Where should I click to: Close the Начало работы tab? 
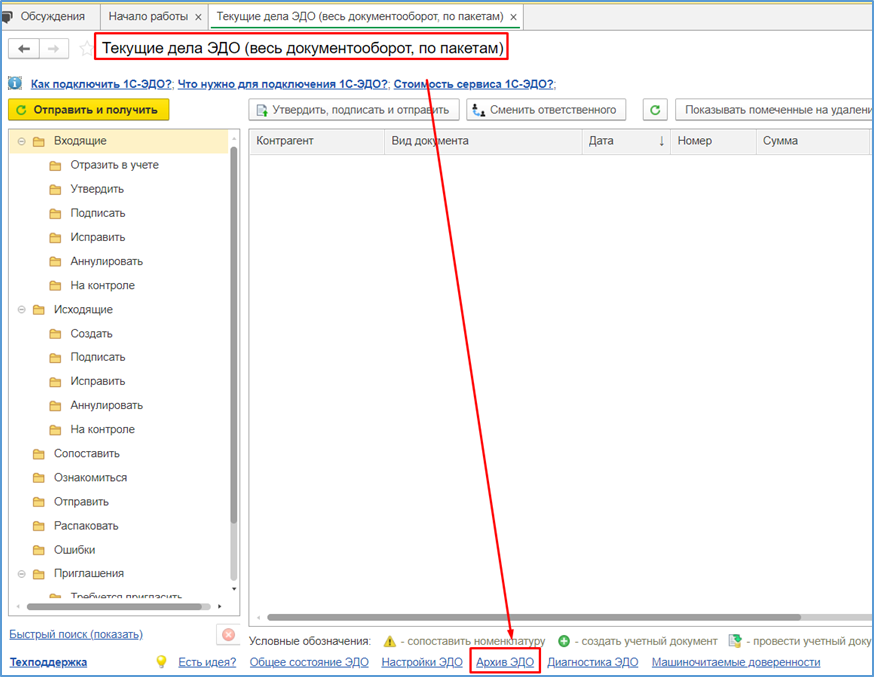click(198, 17)
